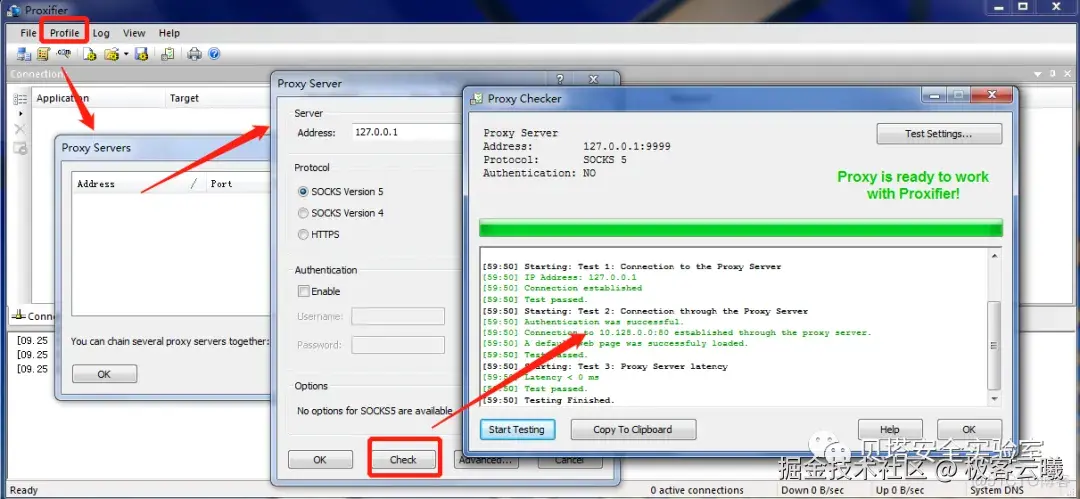
Task: Click Application column header in Connections
Action: [x=98, y=99]
